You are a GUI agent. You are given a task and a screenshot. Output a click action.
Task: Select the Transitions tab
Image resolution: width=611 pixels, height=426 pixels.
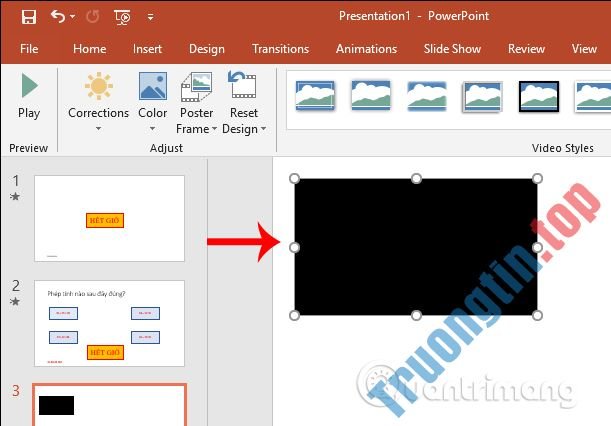click(x=281, y=49)
